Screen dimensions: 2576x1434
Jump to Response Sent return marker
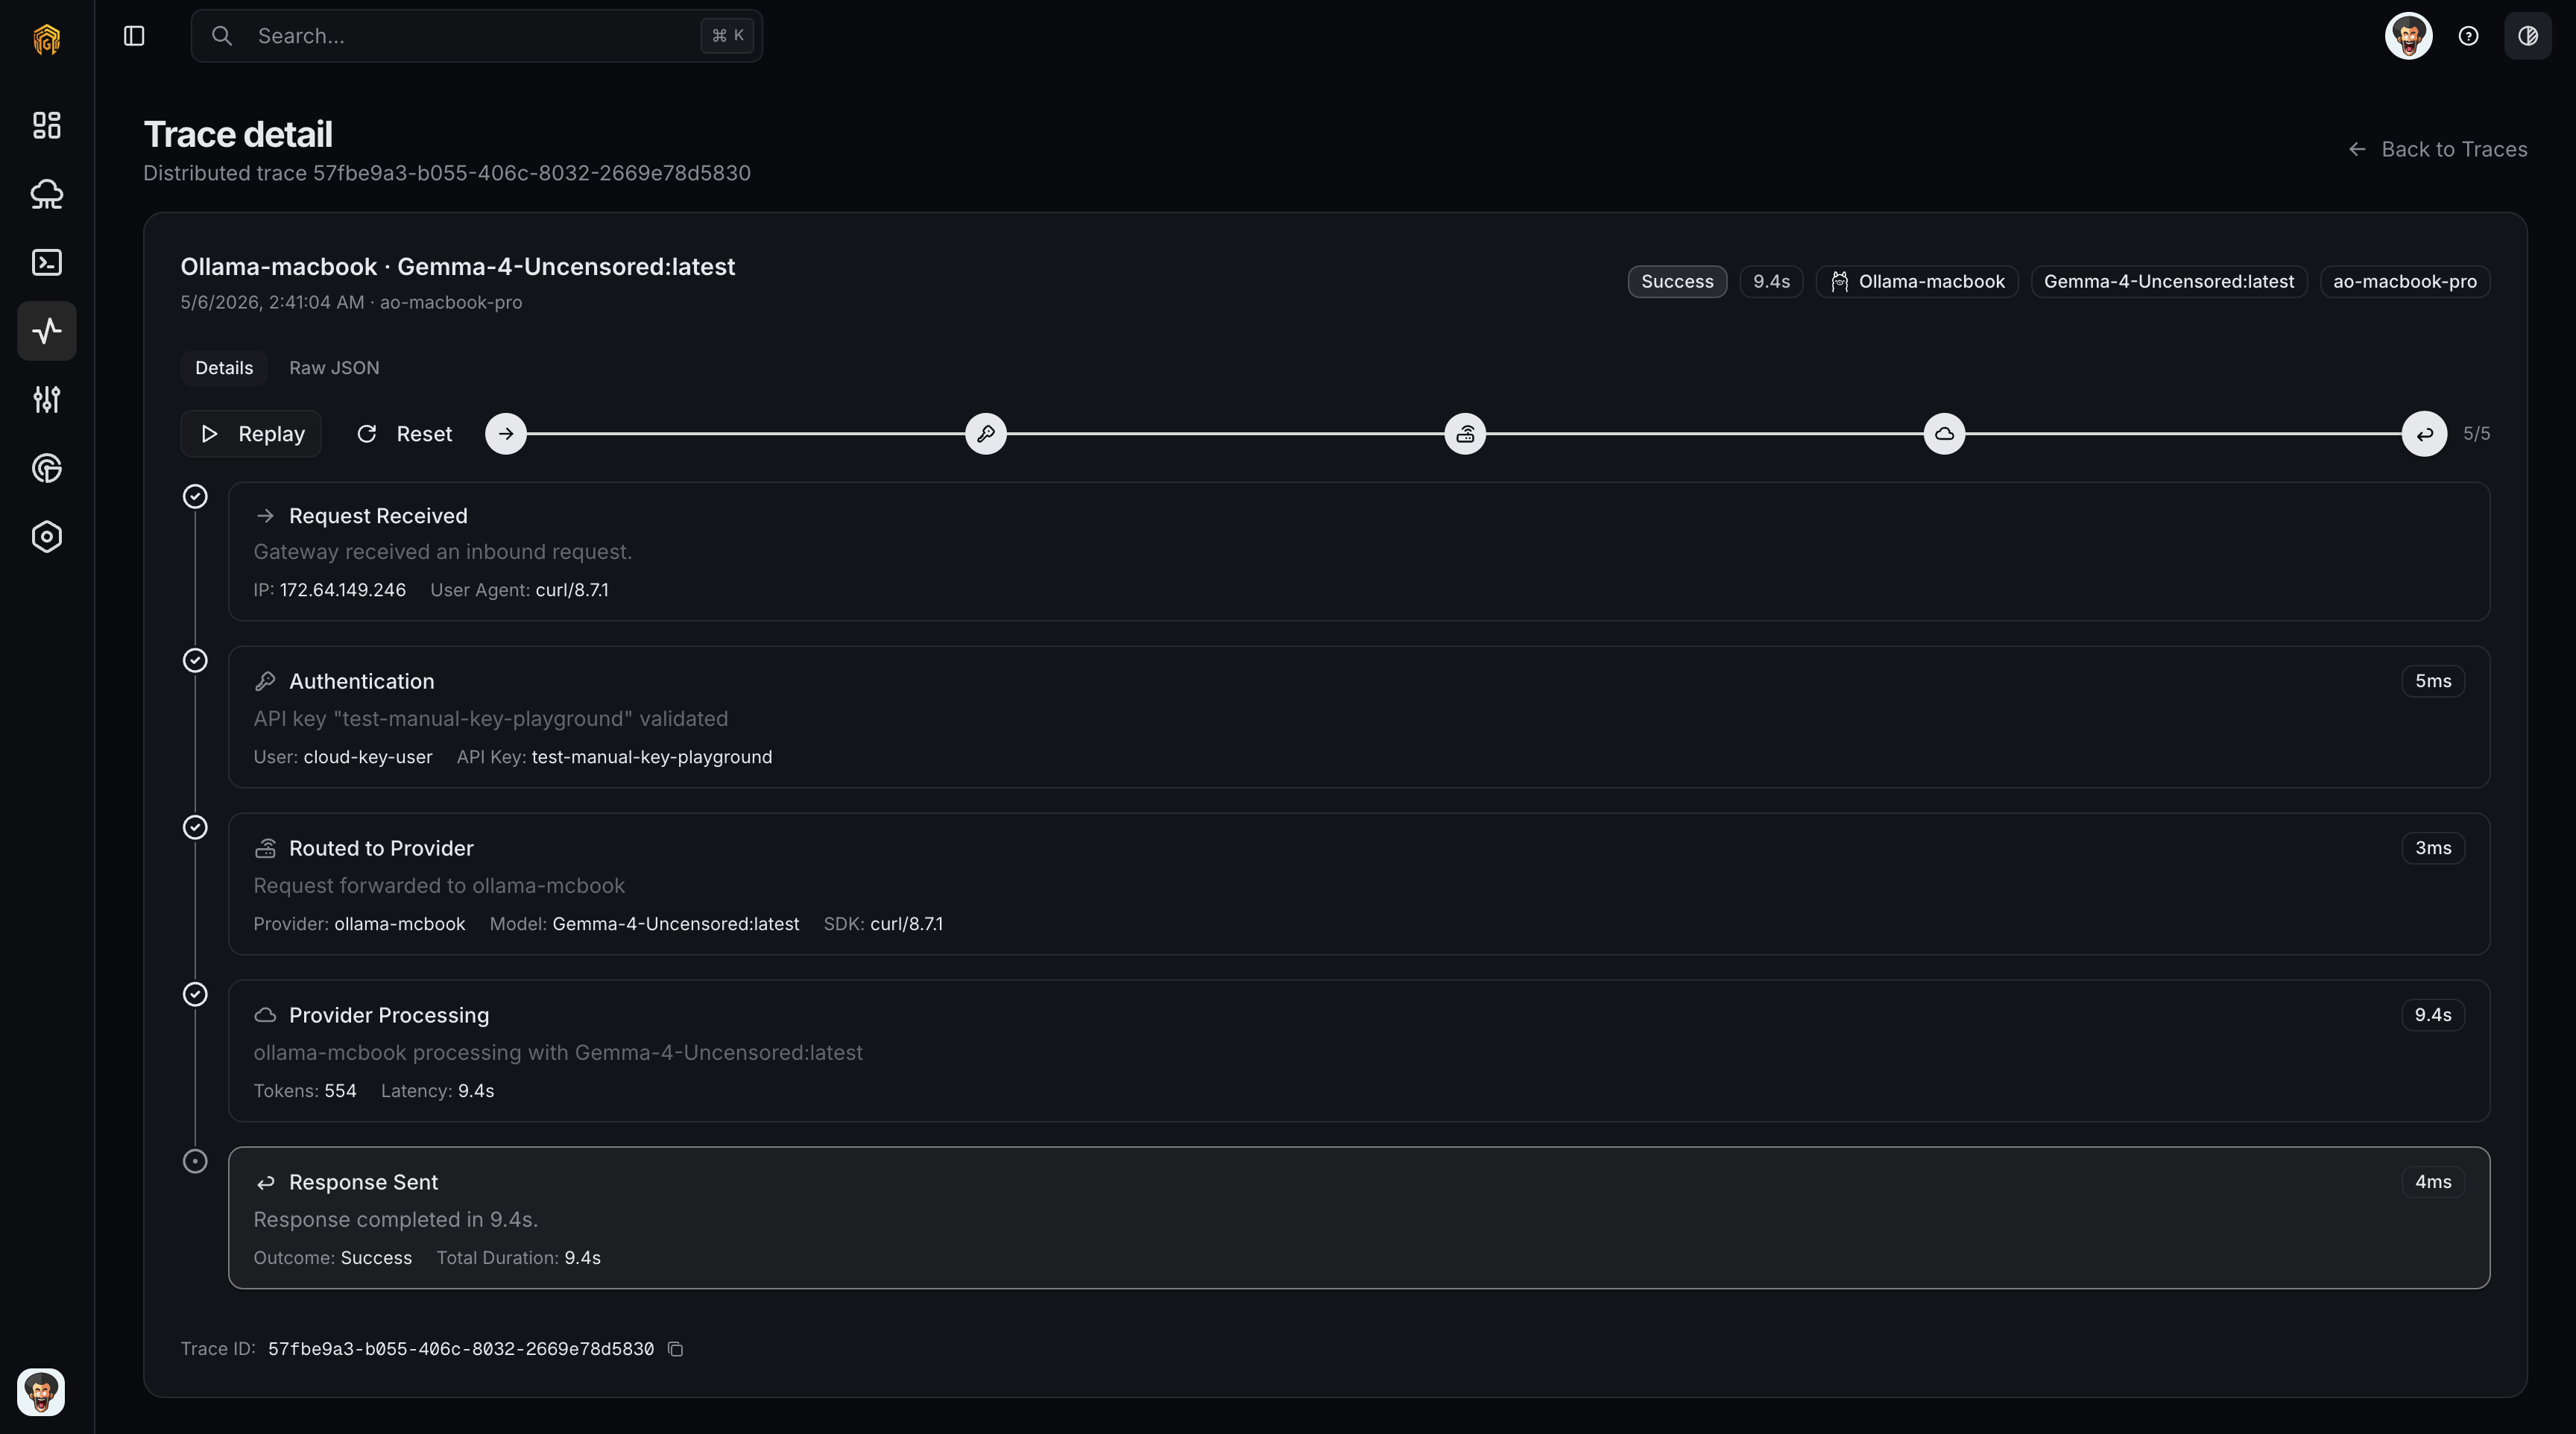pos(2424,434)
